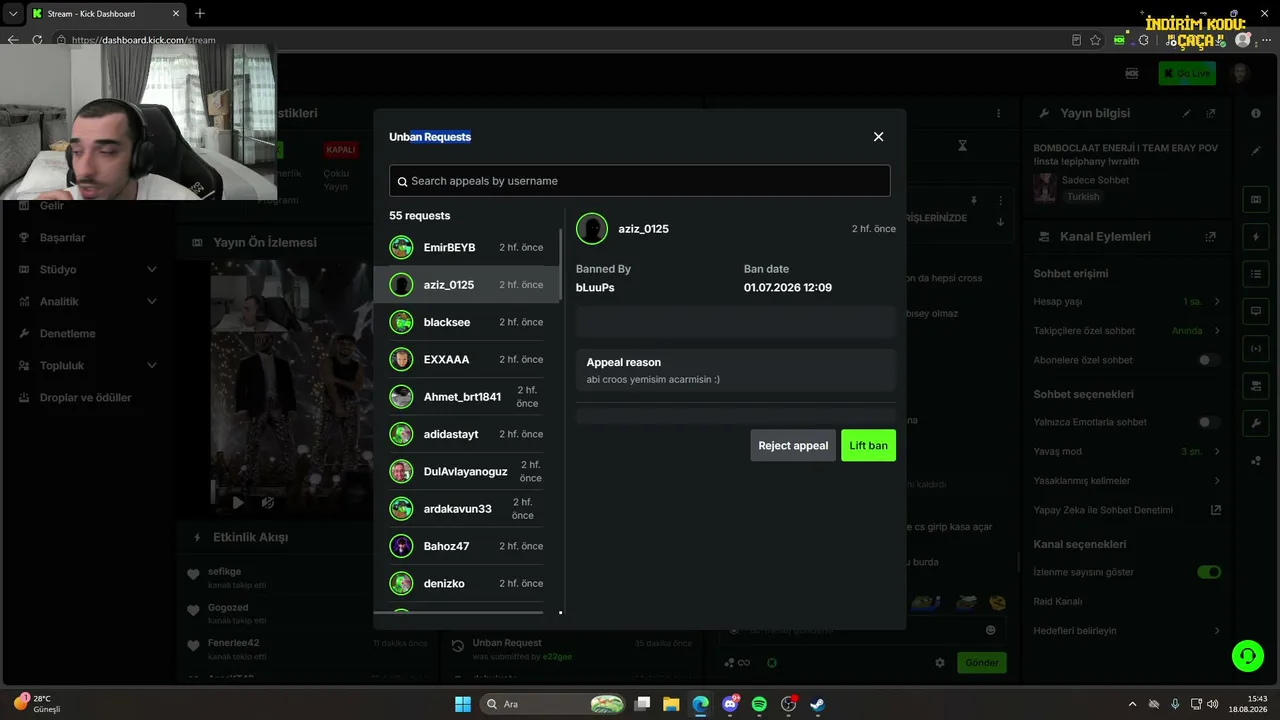Open Hedefleri belirleyin chevron

(1217, 631)
